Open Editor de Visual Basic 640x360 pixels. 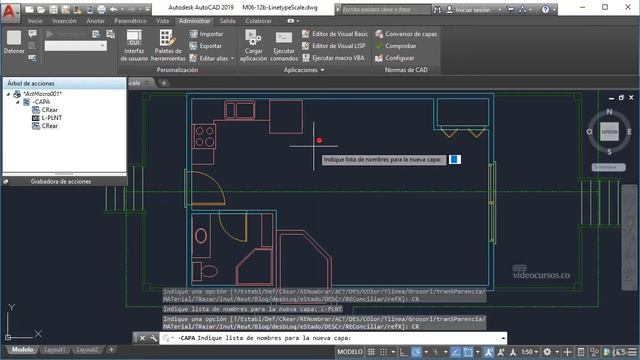coord(335,34)
